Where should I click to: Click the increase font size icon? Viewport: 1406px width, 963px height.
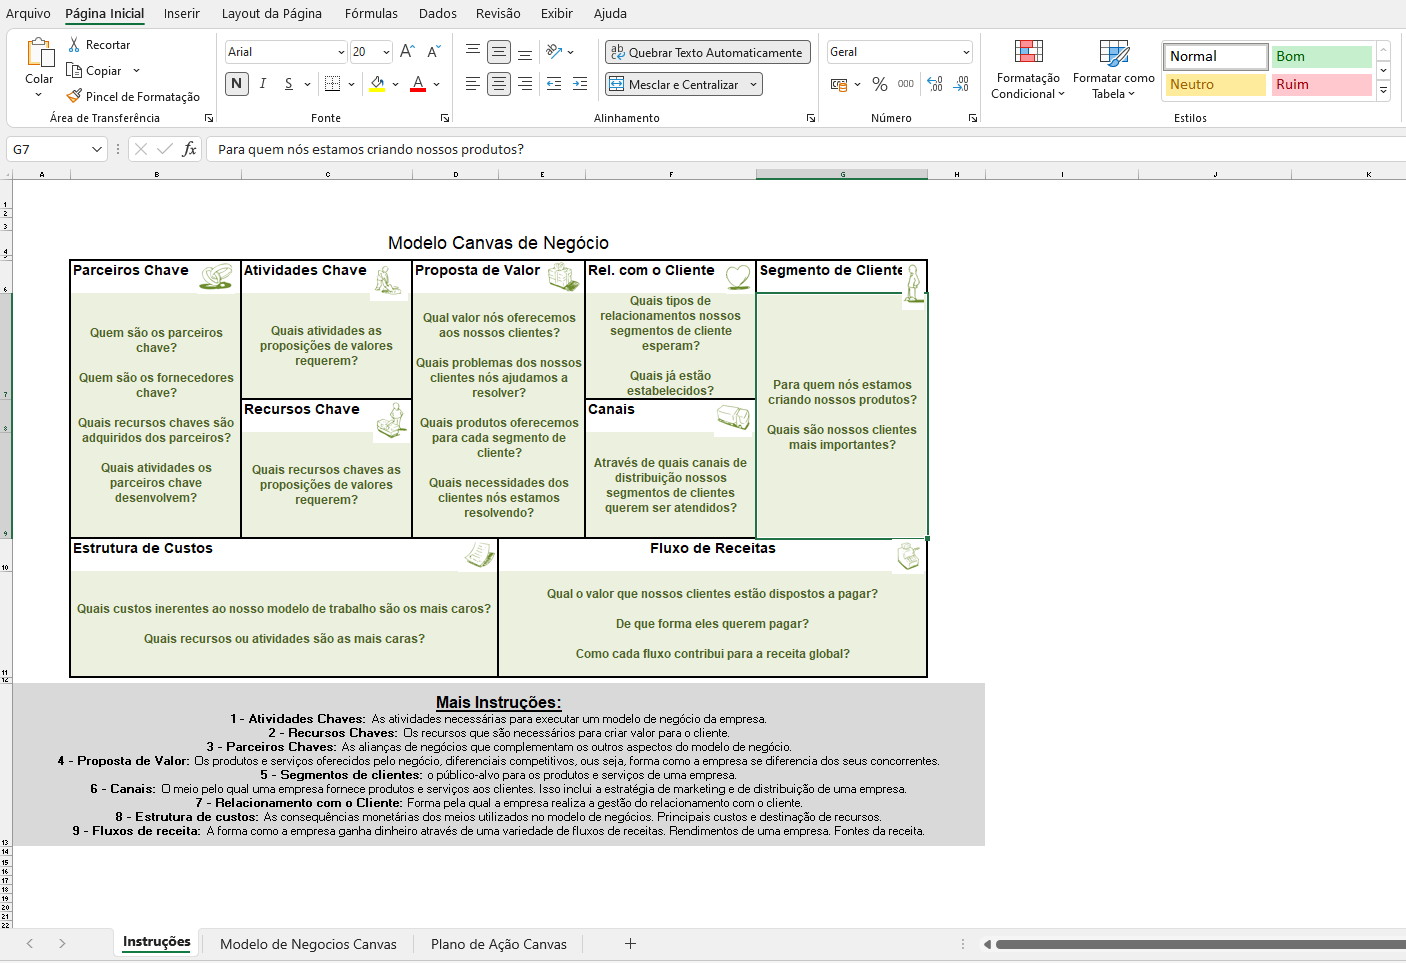(x=407, y=52)
